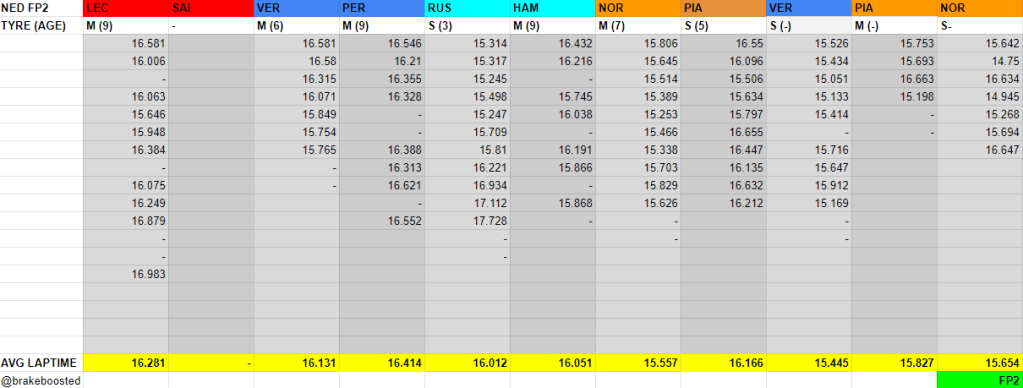Click lap time cell 16.55
Image resolution: width=1023 pixels, height=388 pixels.
point(724,44)
